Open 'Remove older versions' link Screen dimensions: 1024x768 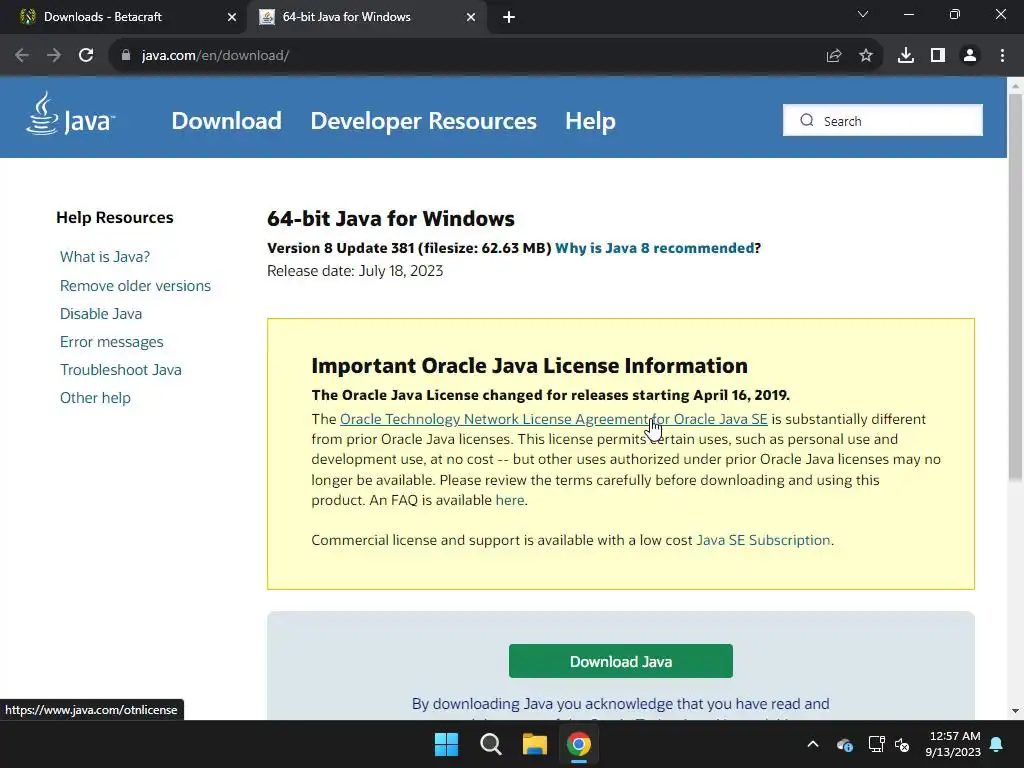(135, 285)
